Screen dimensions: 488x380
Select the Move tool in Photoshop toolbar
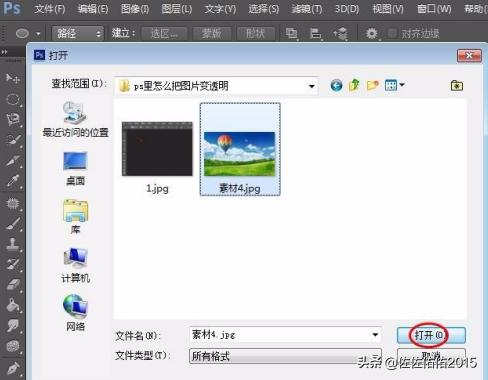pos(12,79)
